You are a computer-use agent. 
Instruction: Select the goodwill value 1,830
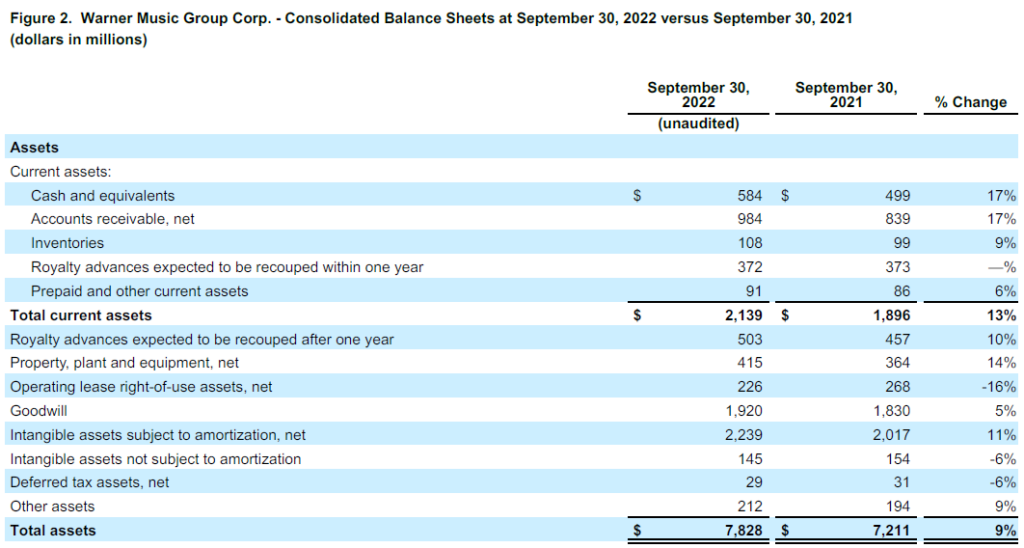pyautogui.click(x=892, y=411)
